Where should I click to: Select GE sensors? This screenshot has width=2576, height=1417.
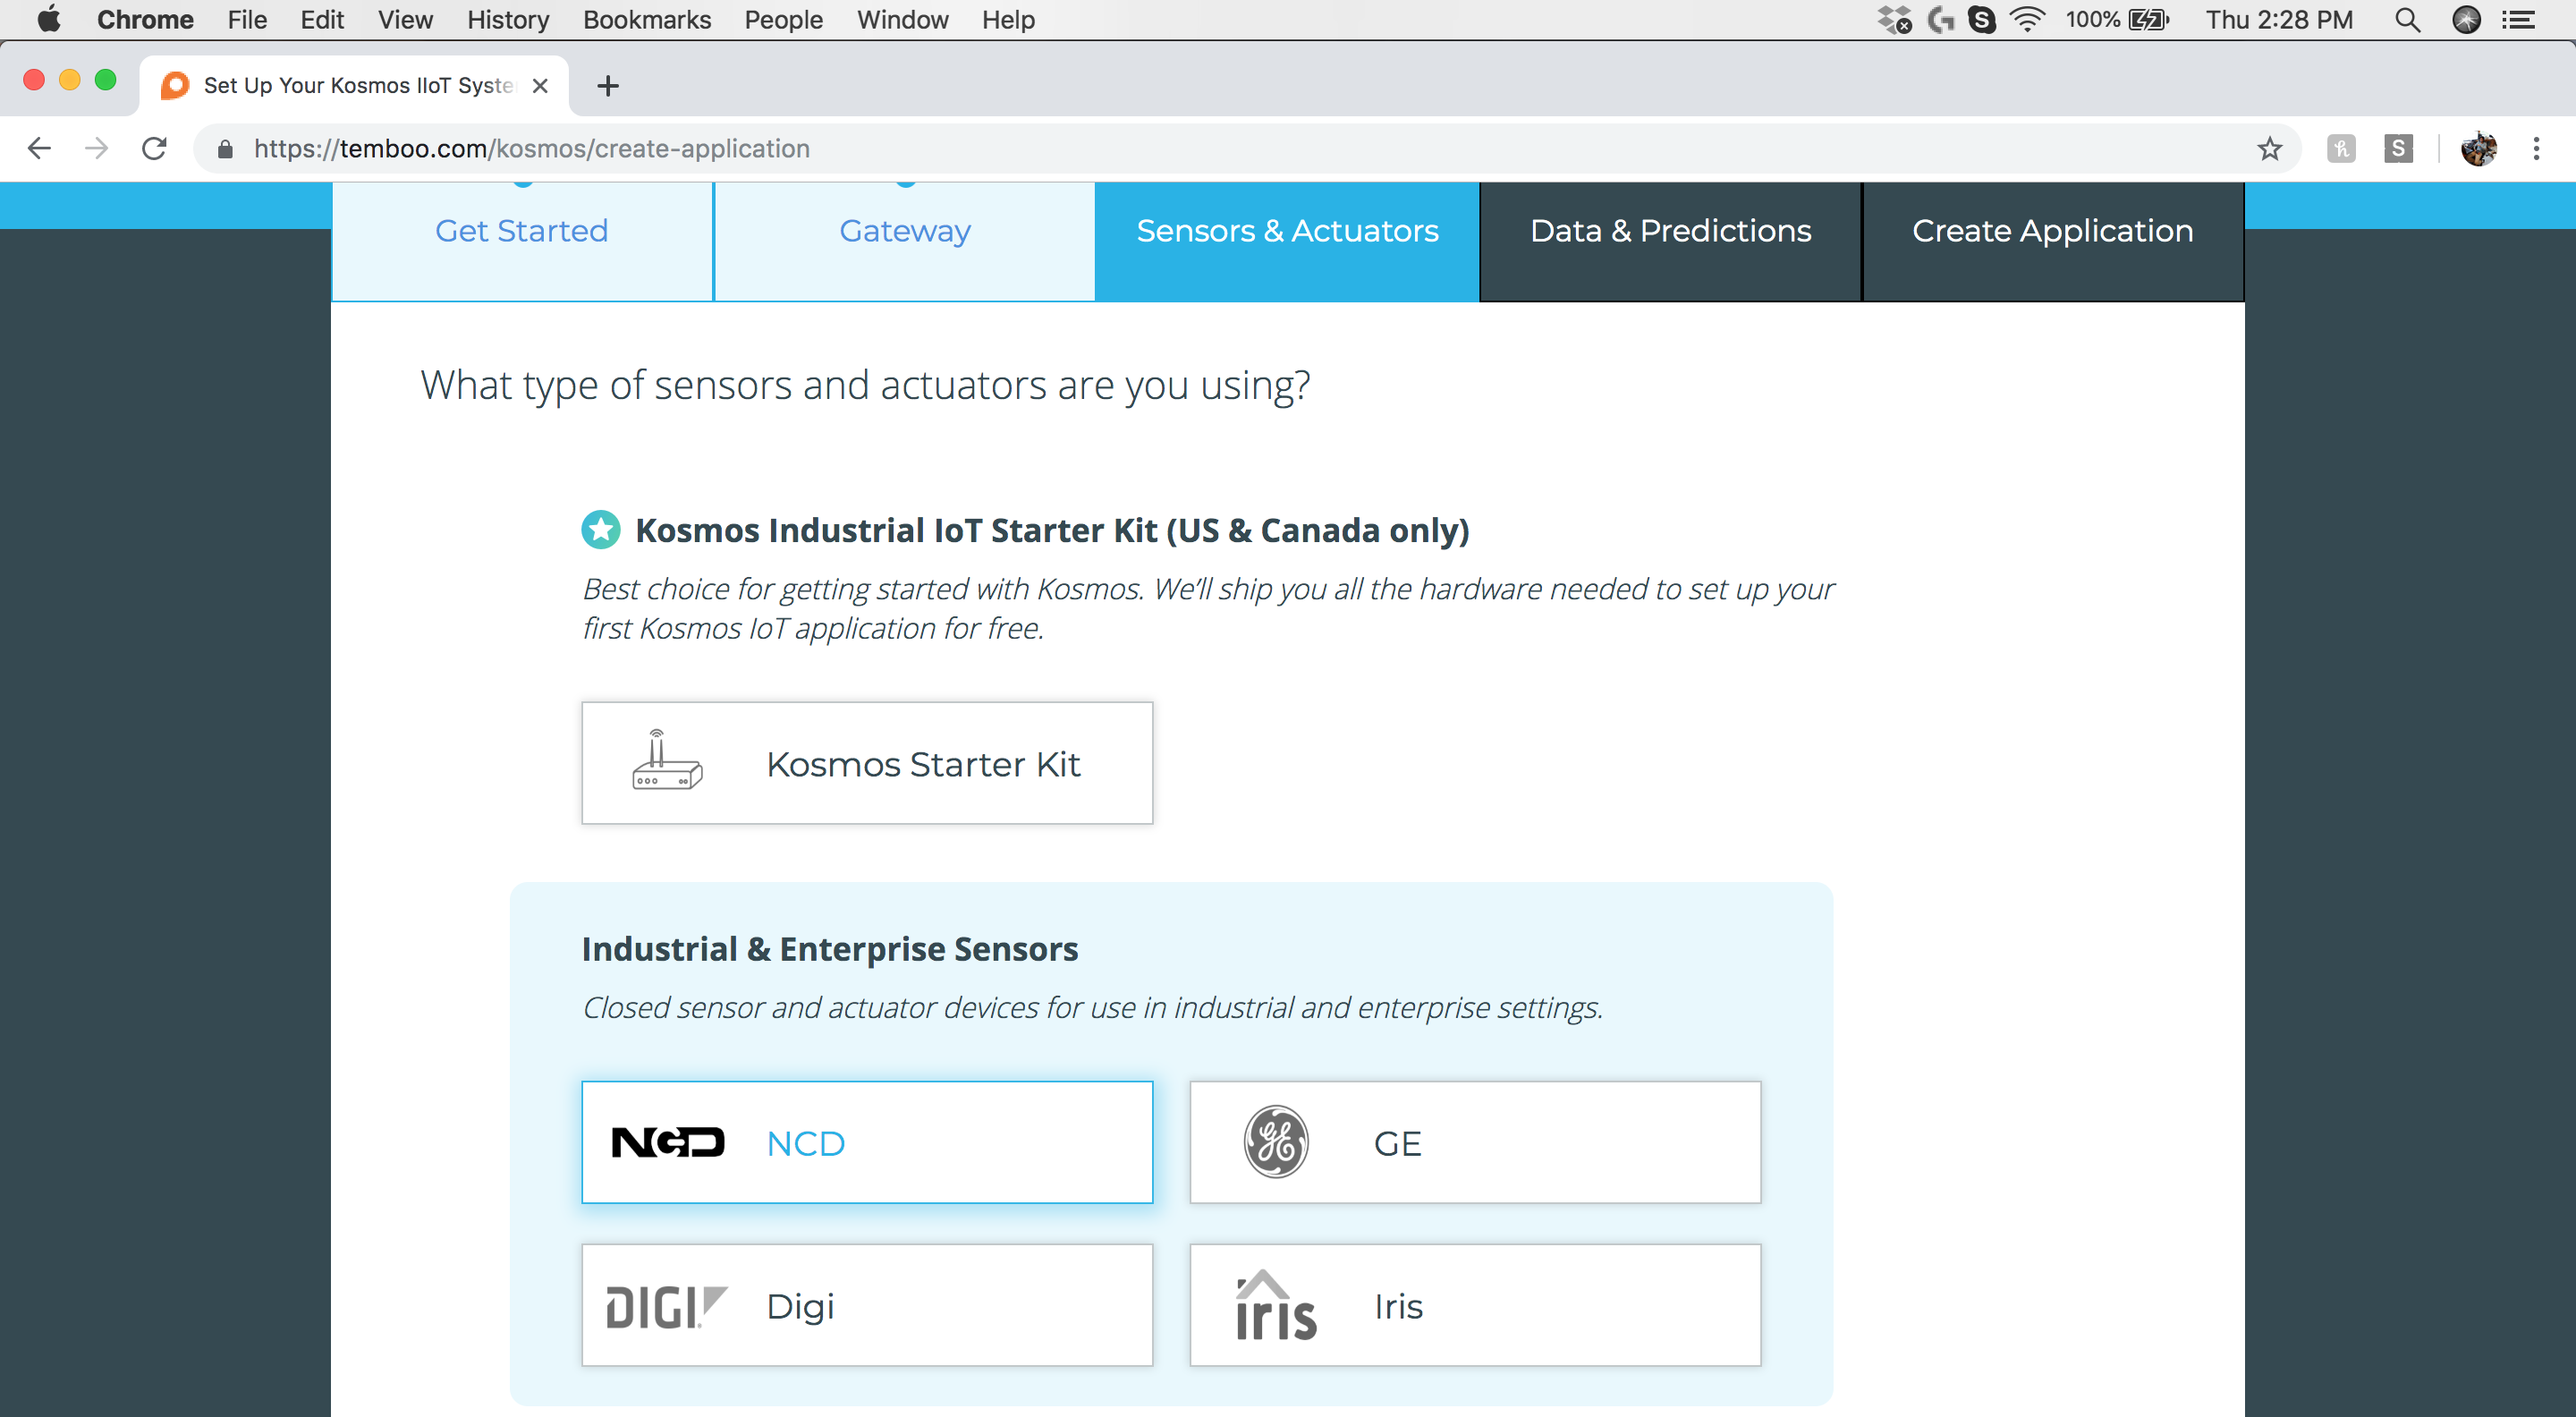[x=1475, y=1142]
